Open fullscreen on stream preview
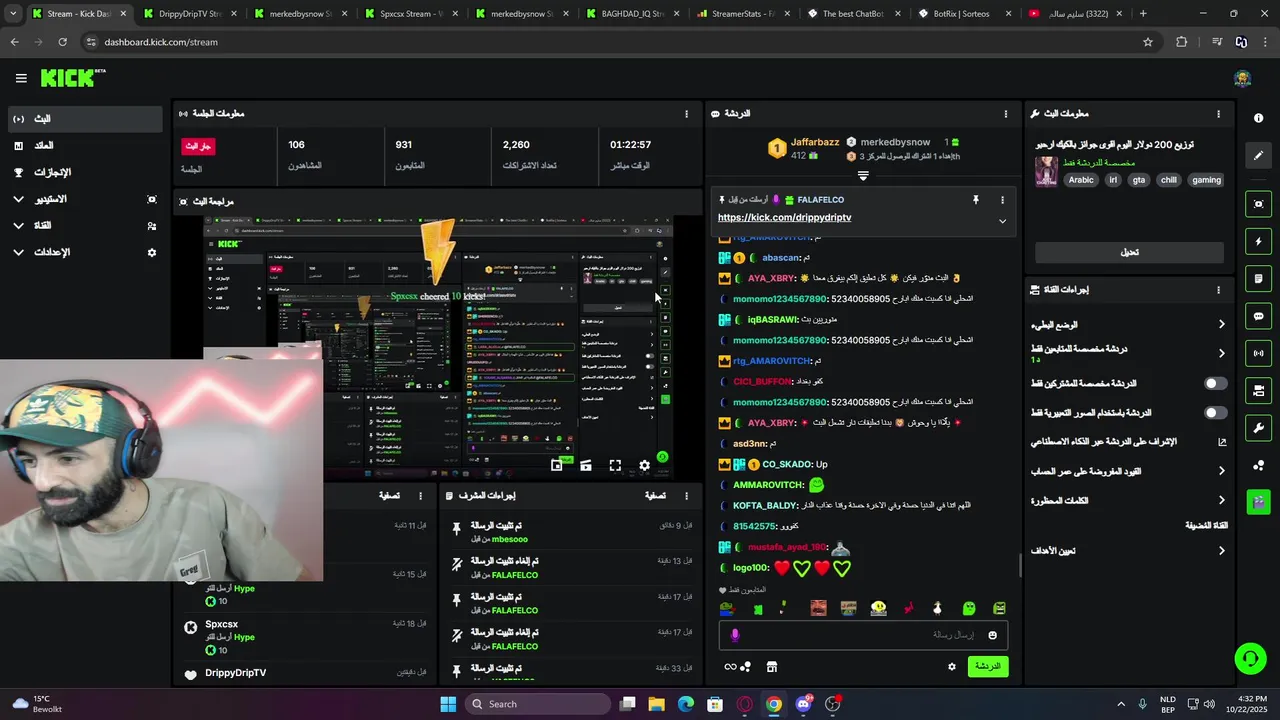The image size is (1280, 720). (615, 465)
